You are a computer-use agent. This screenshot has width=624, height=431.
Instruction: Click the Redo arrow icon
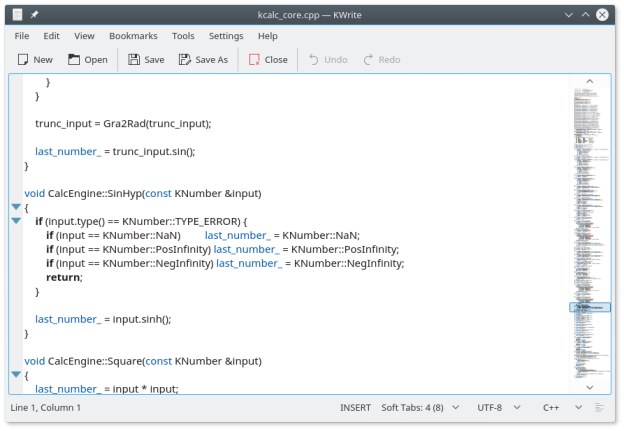[368, 60]
